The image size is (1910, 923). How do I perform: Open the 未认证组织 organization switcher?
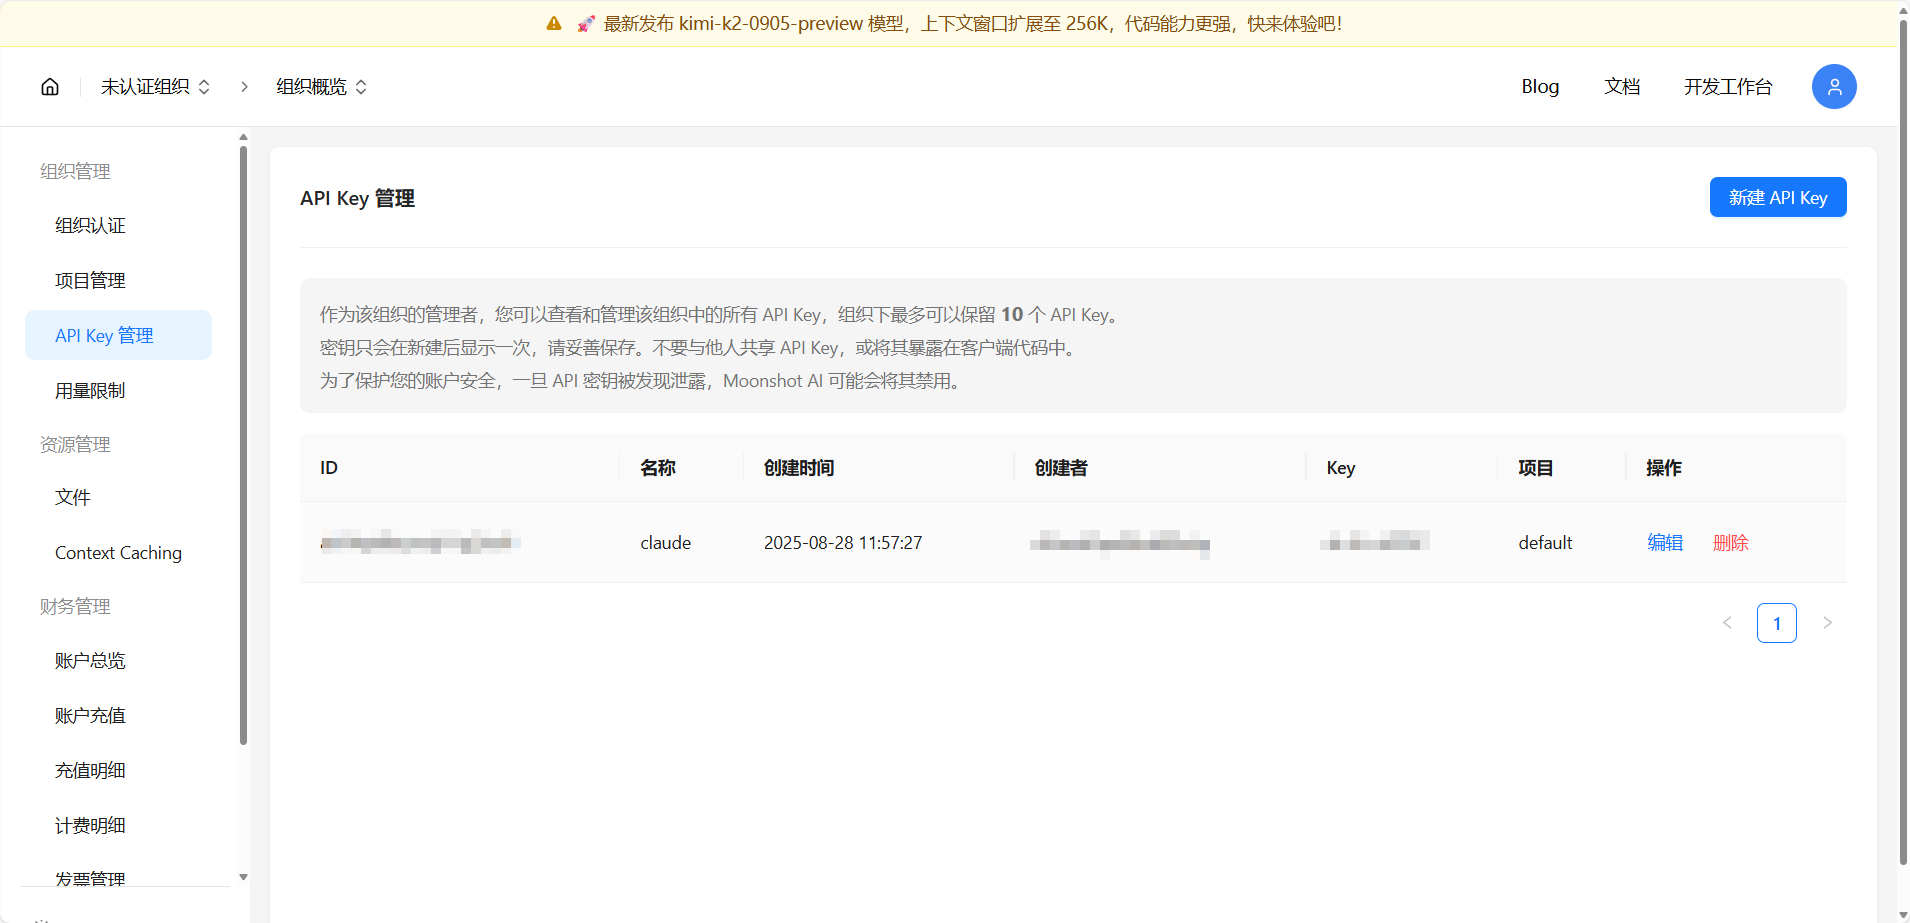click(155, 87)
